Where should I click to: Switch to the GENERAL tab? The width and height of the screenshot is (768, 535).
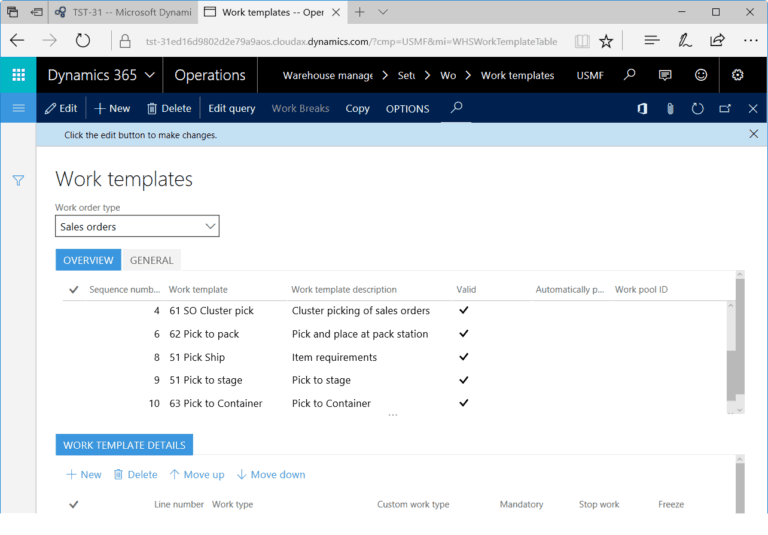[151, 260]
